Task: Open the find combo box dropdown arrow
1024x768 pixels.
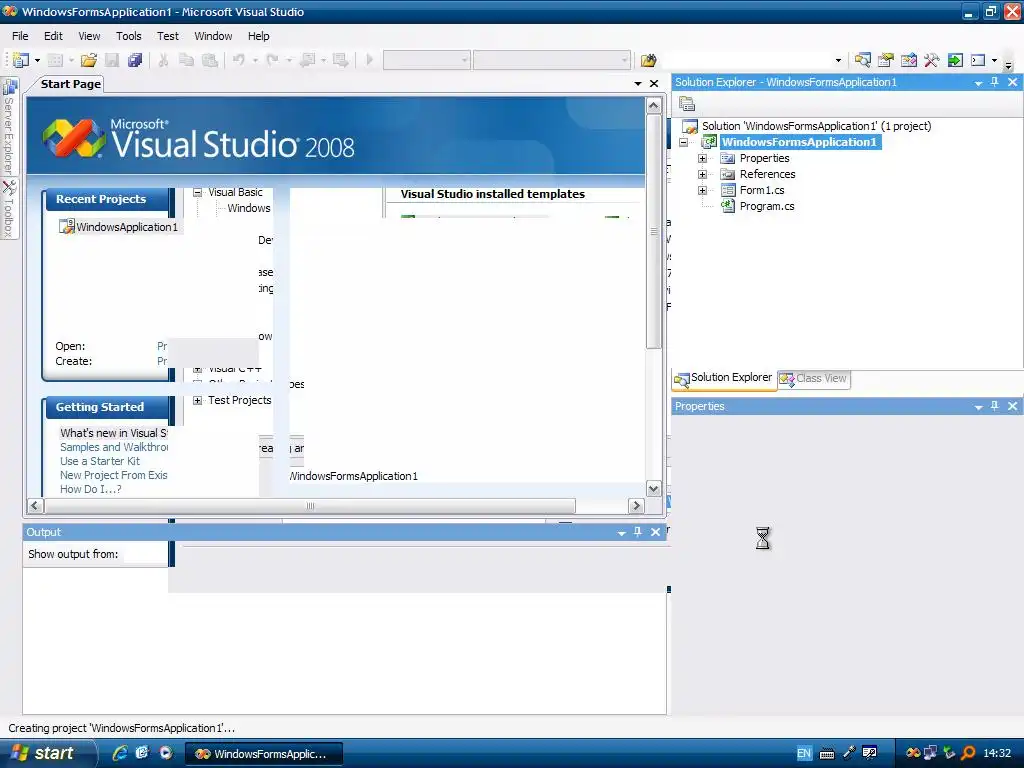Action: 839,61
